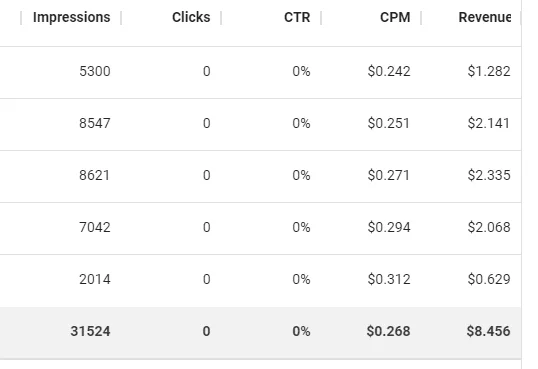Click the Clicks value in the 5300 row
This screenshot has width=538, height=369.
click(207, 71)
